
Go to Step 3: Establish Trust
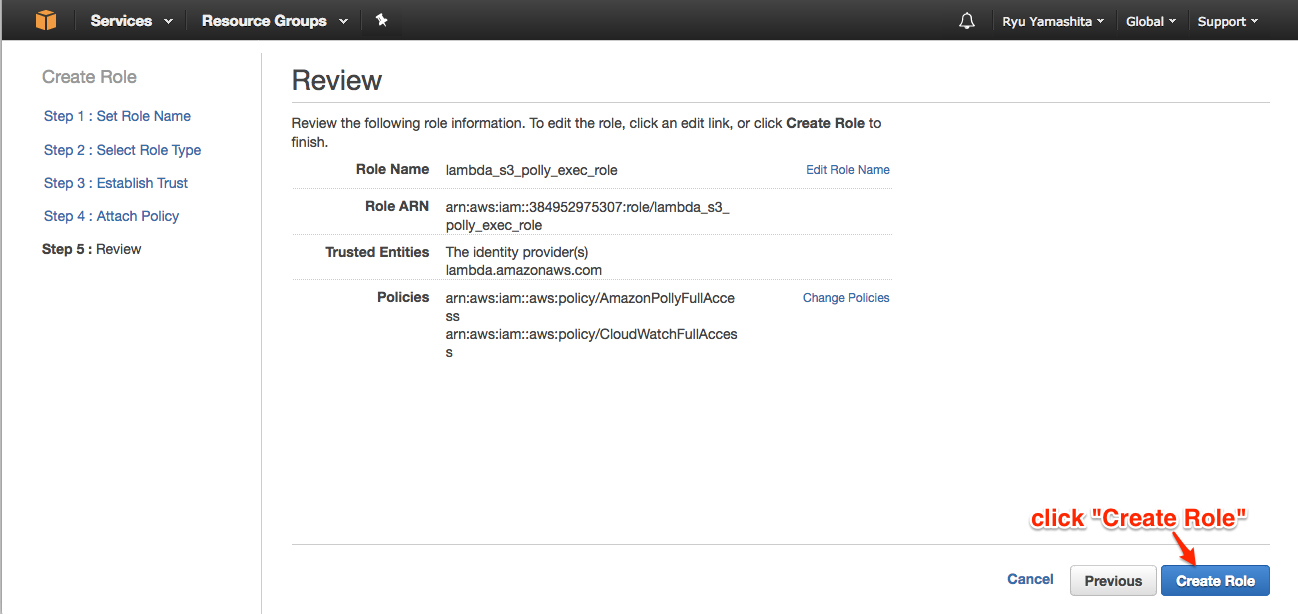116,183
